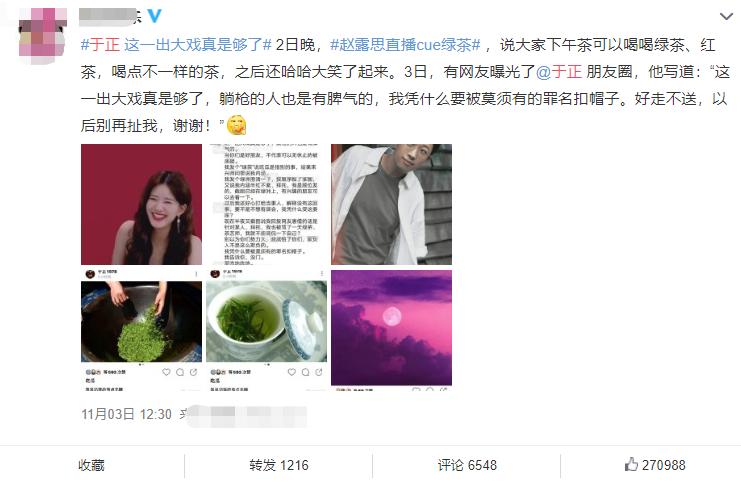Open the tea leaves in wok image

tap(141, 330)
